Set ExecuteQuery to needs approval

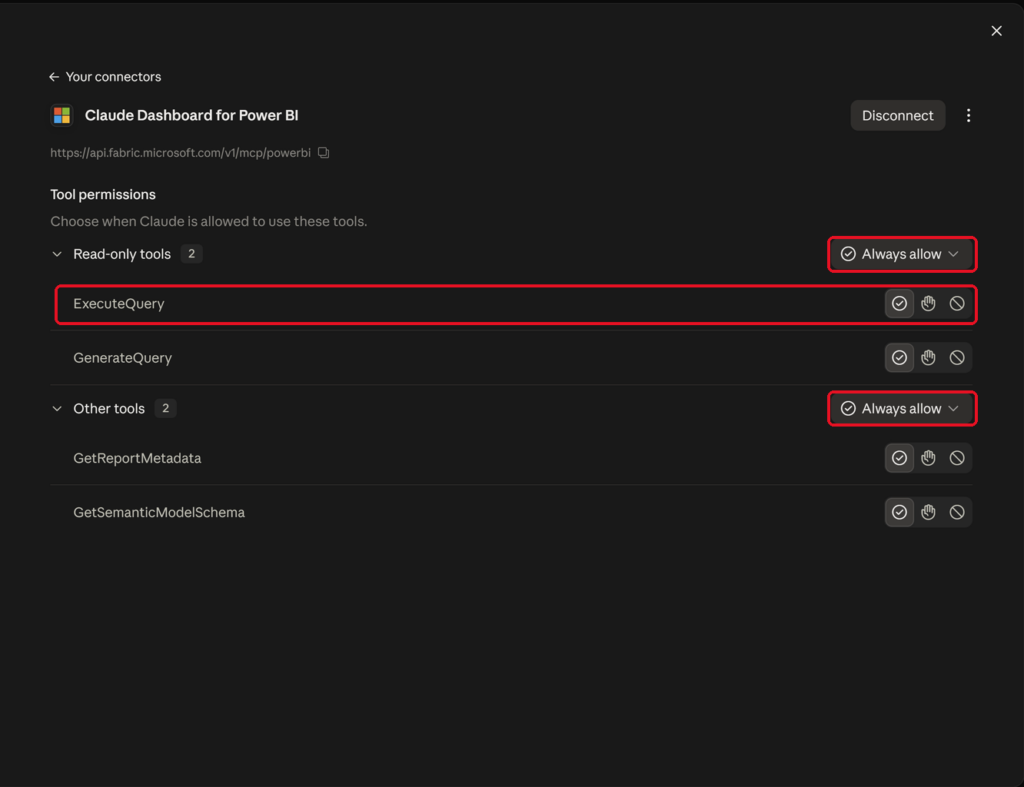point(928,304)
